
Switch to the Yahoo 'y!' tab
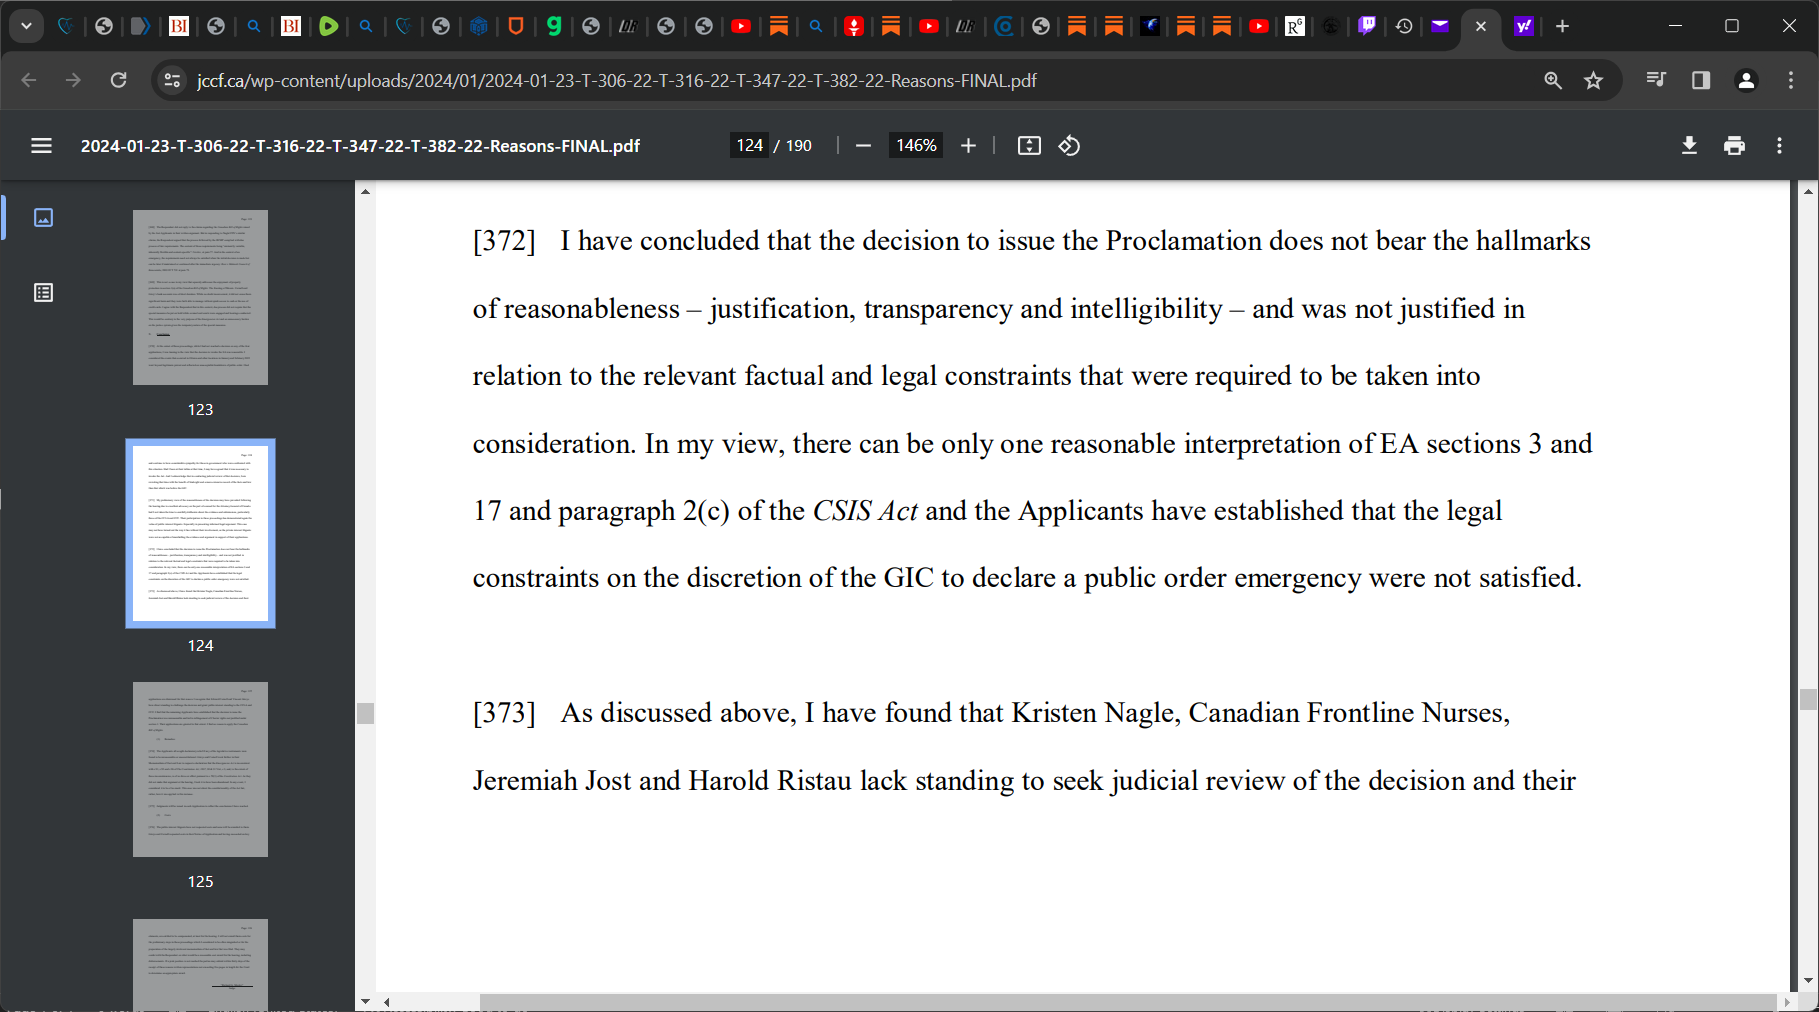(1524, 26)
